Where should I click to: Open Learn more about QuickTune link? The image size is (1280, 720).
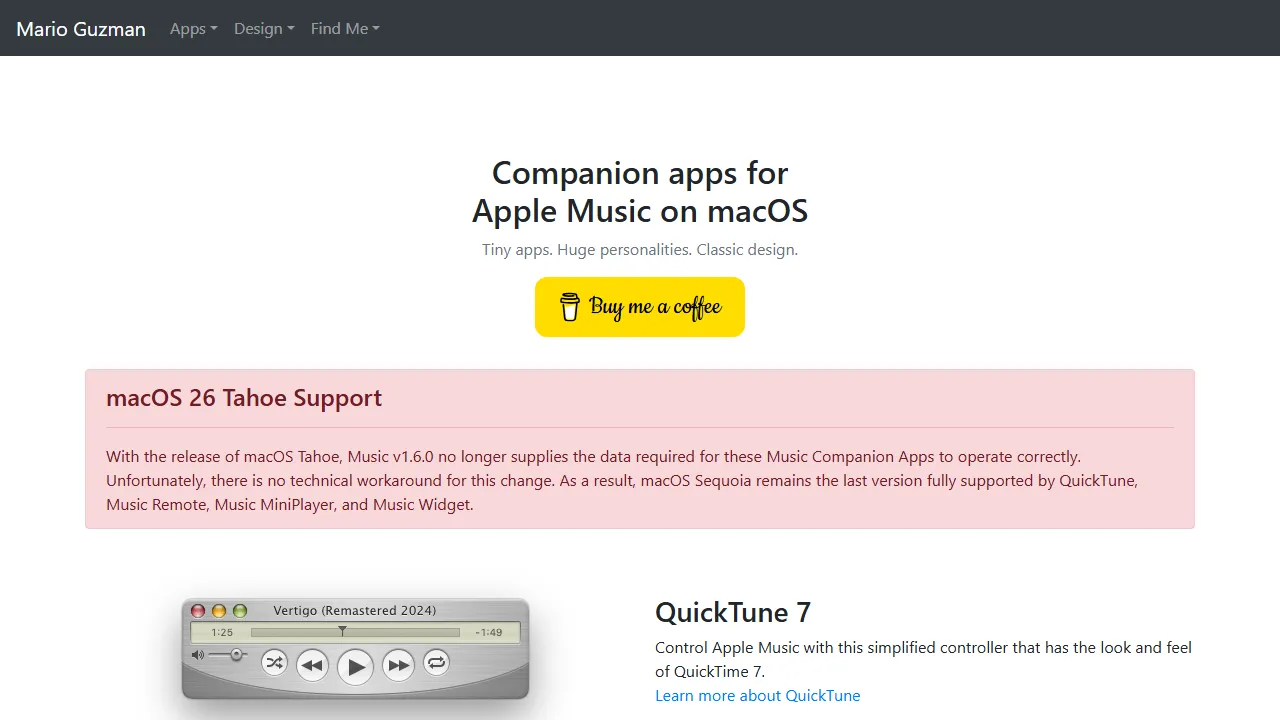(757, 695)
